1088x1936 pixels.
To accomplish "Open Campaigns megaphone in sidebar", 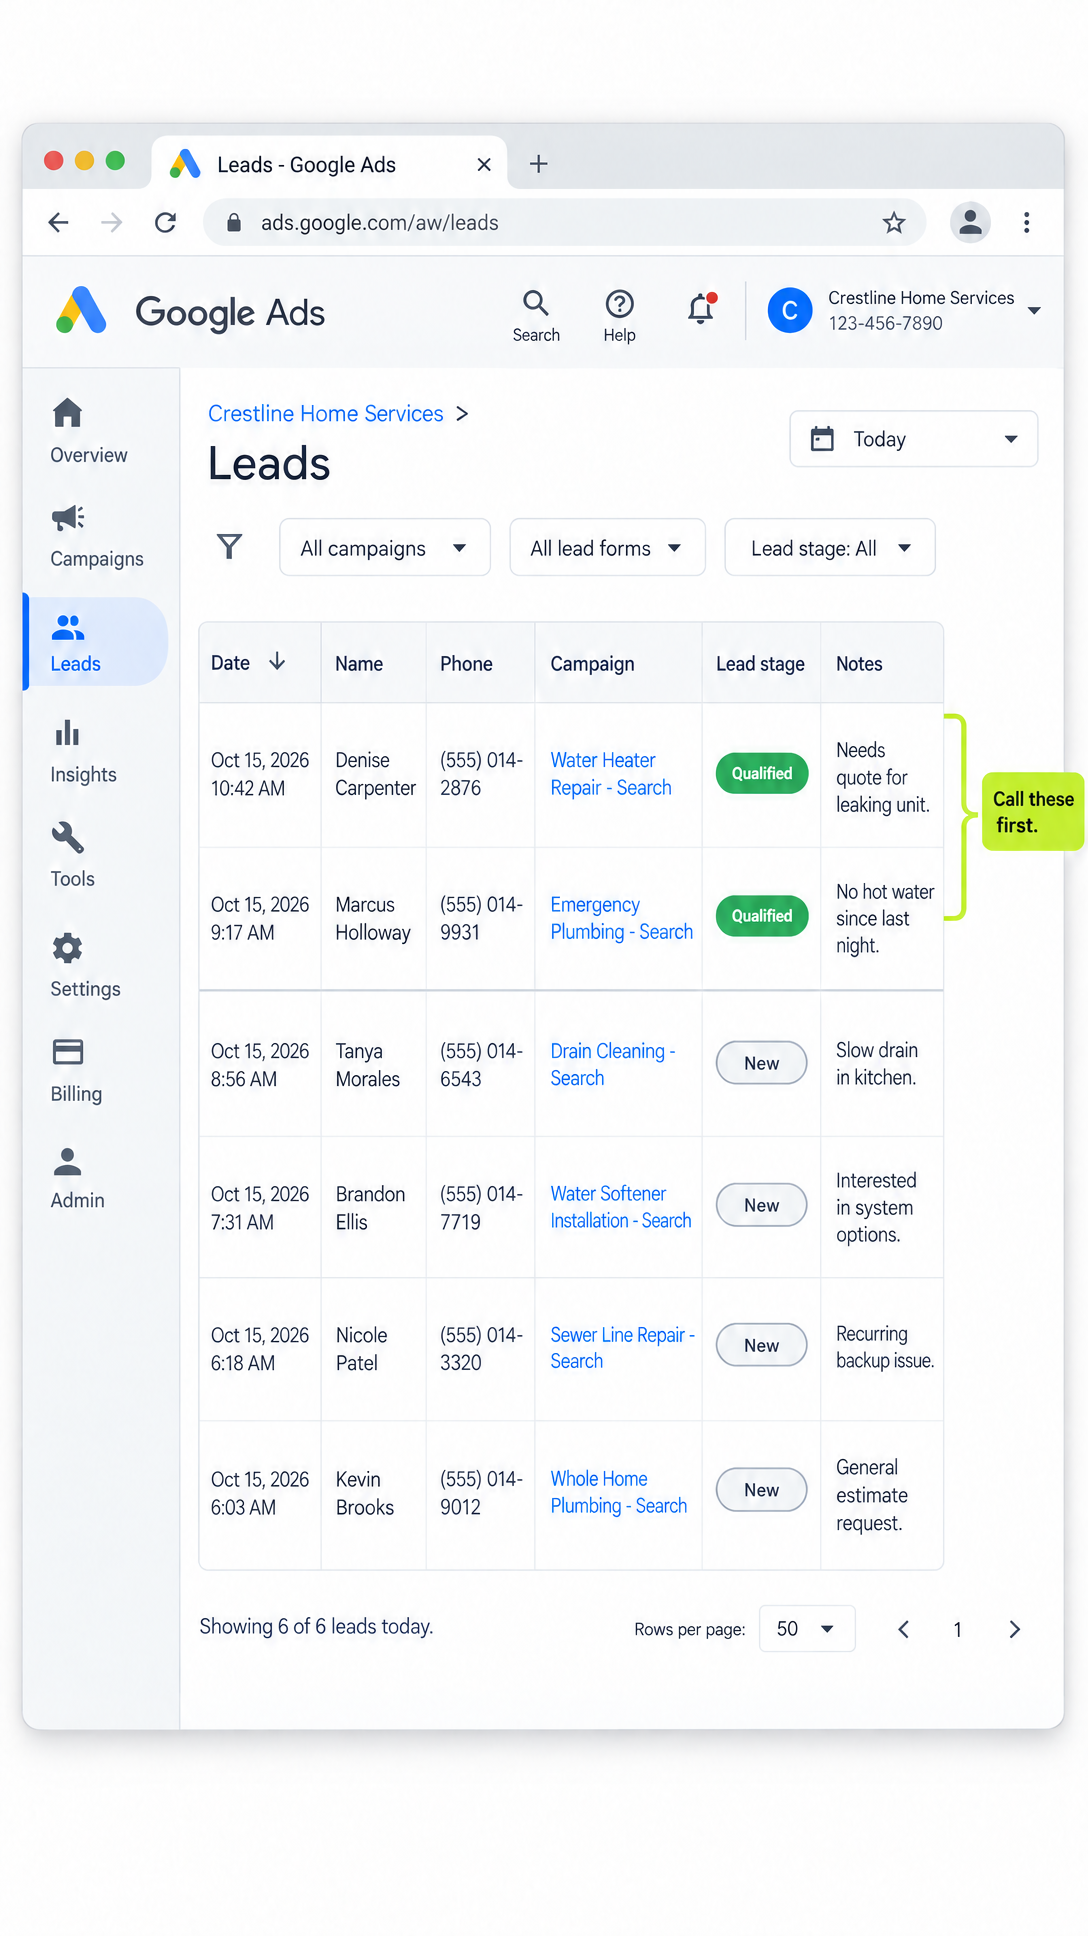I will click(x=96, y=536).
